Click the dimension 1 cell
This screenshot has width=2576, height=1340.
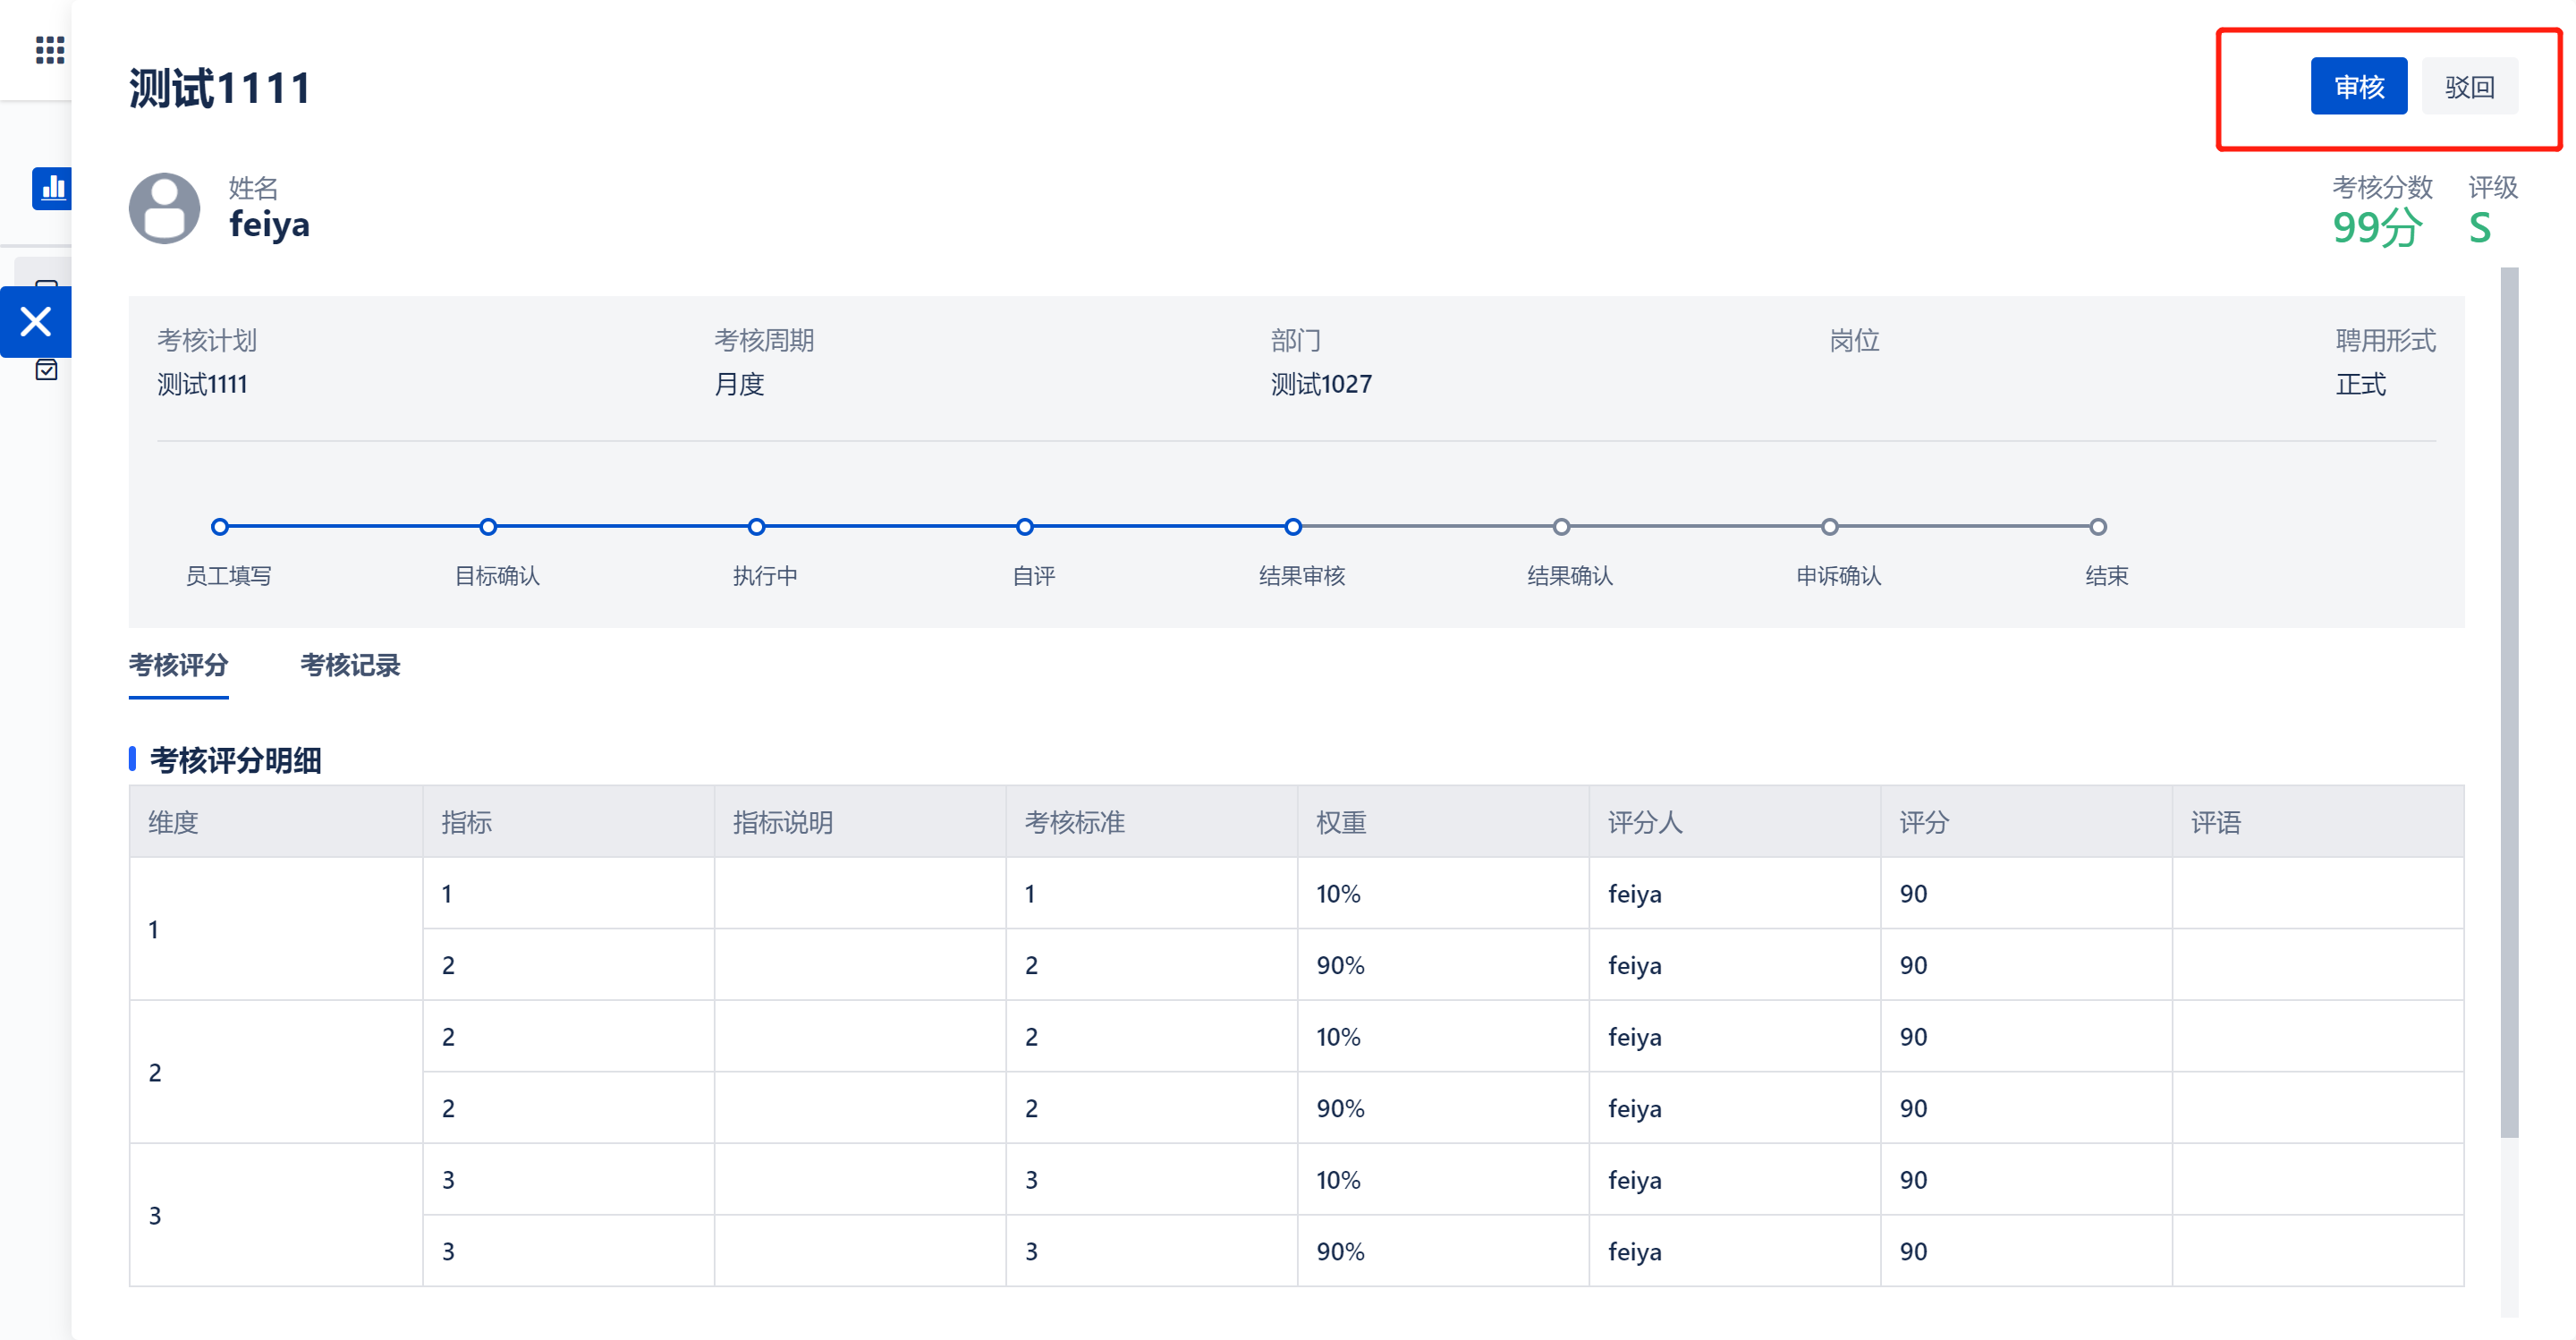(x=276, y=929)
